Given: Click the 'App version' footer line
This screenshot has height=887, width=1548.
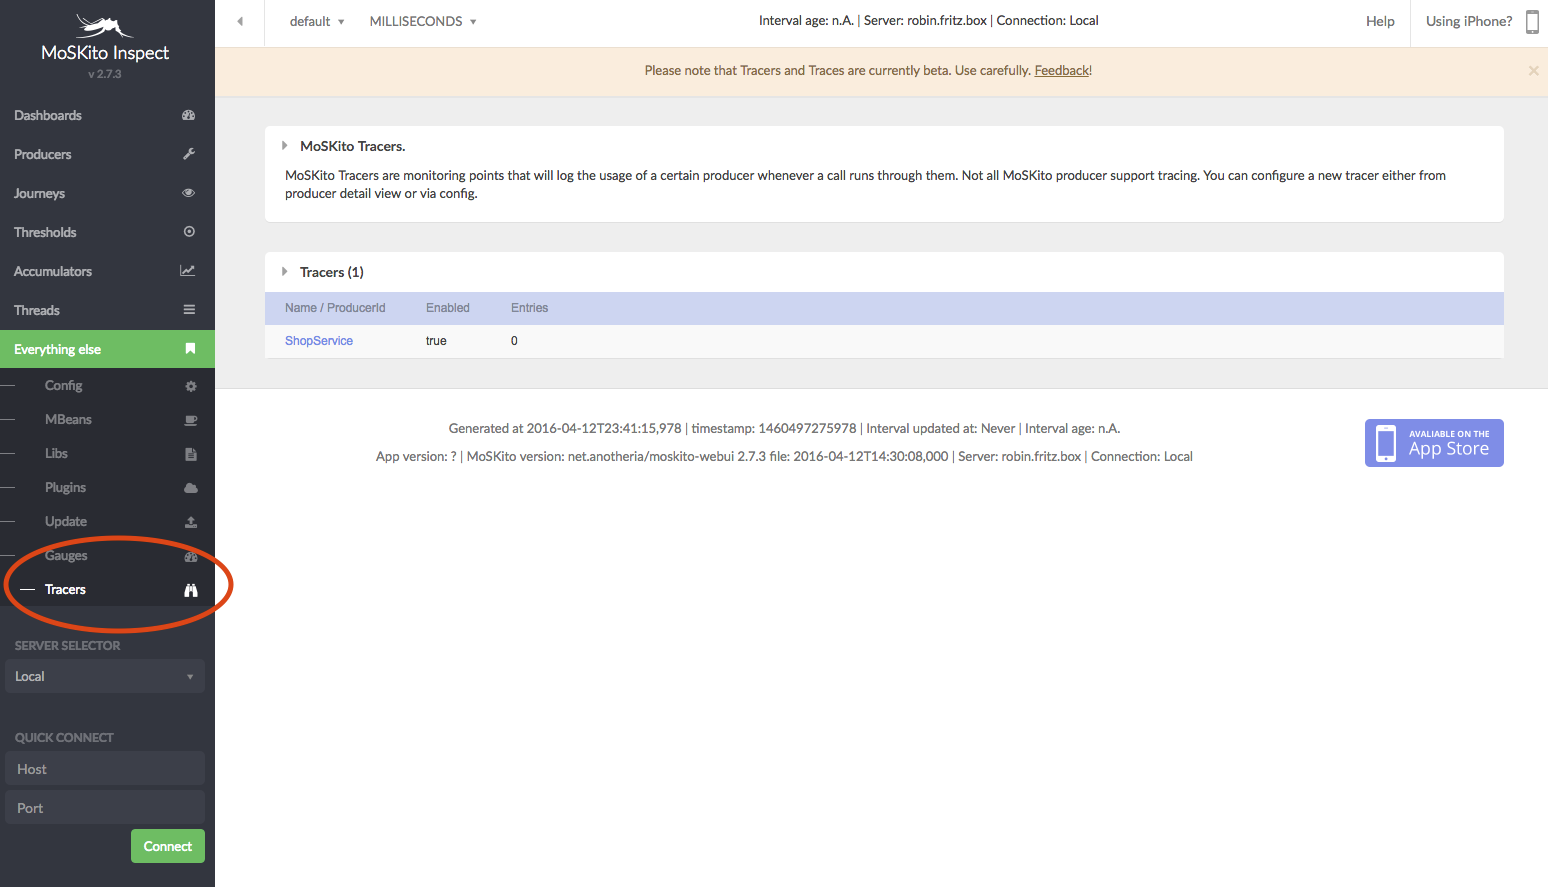Looking at the screenshot, I should click(784, 456).
